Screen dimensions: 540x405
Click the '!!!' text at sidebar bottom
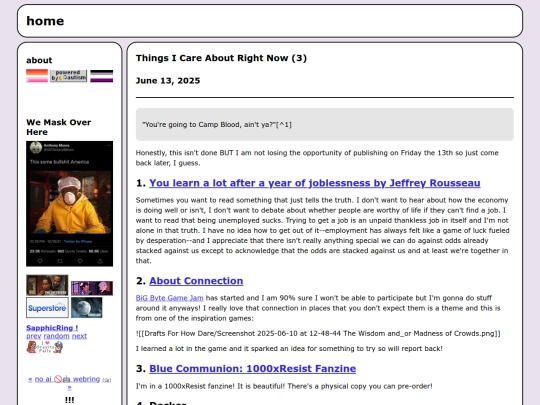coord(70,400)
